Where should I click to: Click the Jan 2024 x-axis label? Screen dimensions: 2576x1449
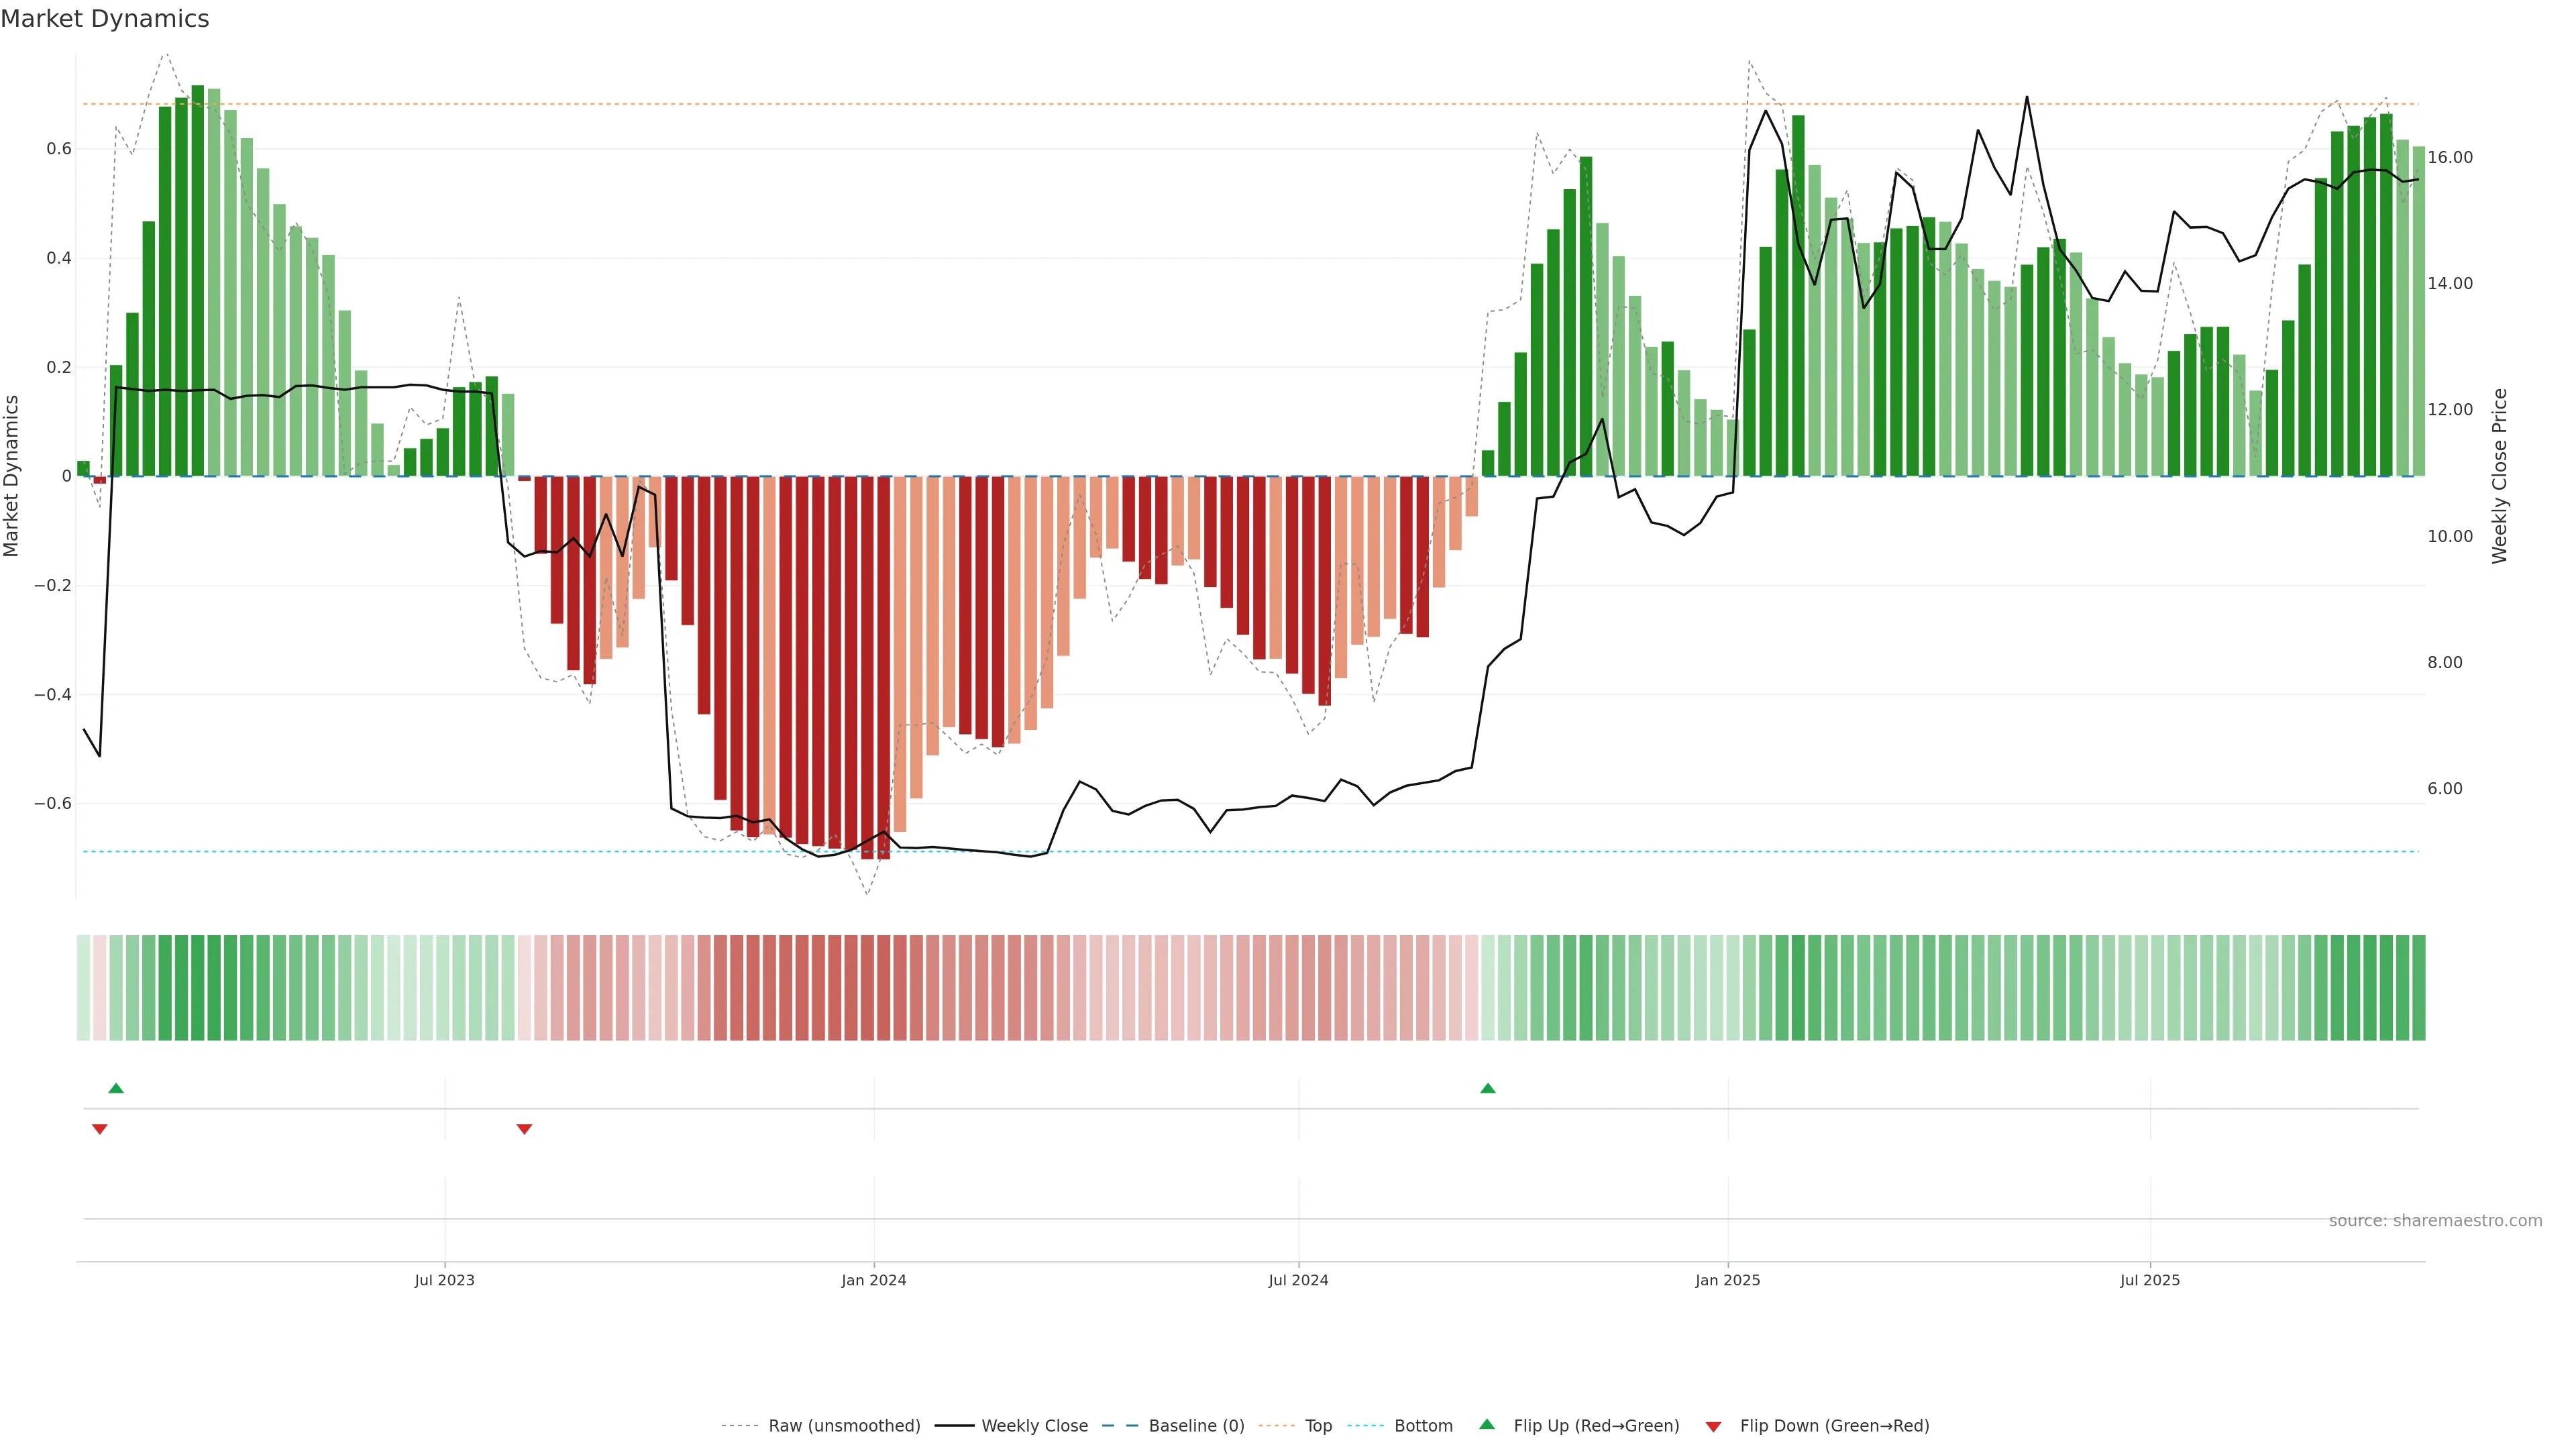click(873, 1280)
